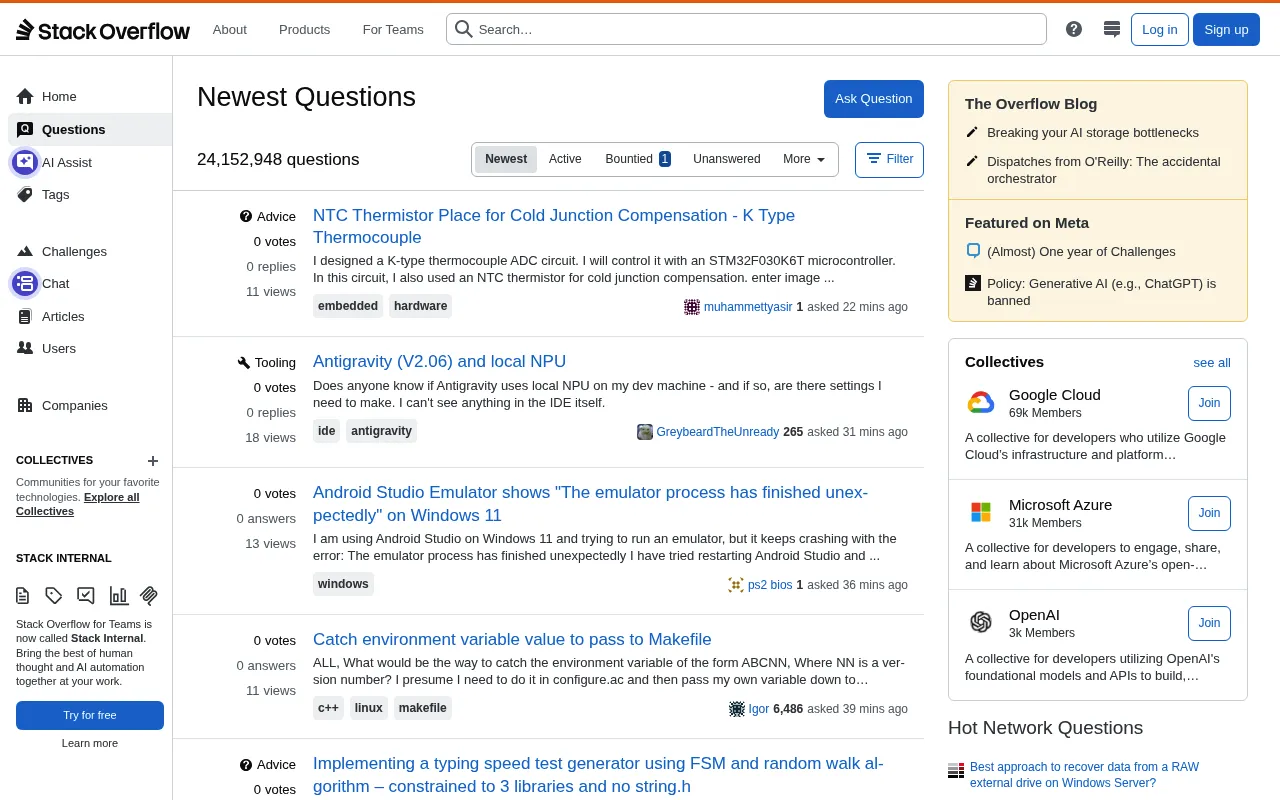
Task: Click the Stack Overflow logo
Action: click(x=103, y=30)
